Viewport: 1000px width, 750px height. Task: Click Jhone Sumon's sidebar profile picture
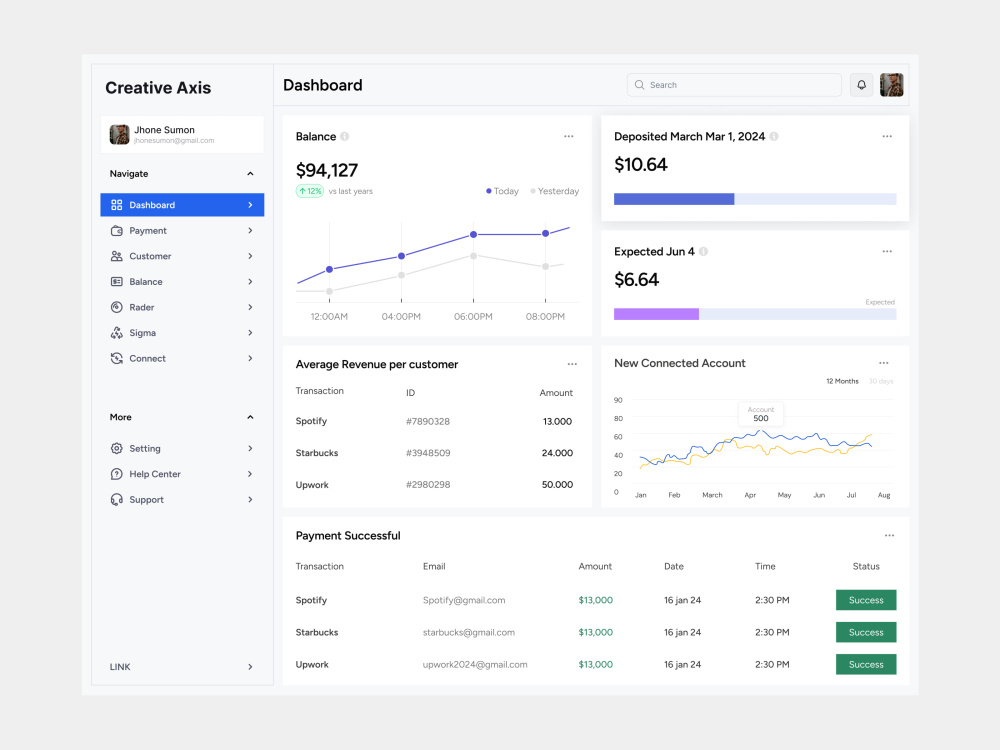point(120,135)
